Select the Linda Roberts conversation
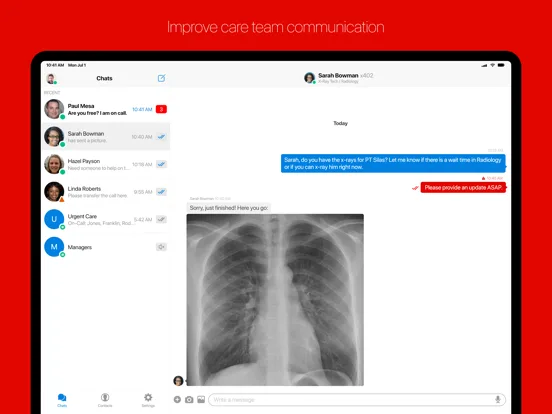The image size is (552, 414). tap(106, 192)
